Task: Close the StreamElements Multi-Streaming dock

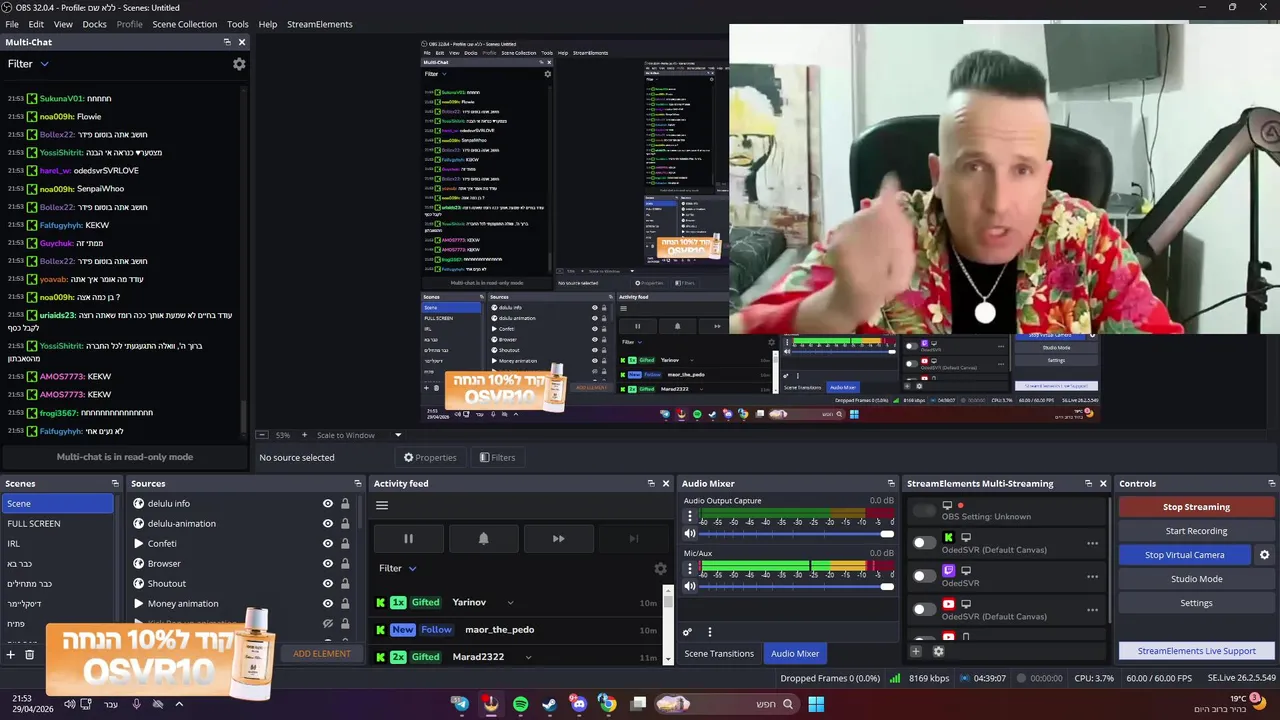Action: point(1103,484)
